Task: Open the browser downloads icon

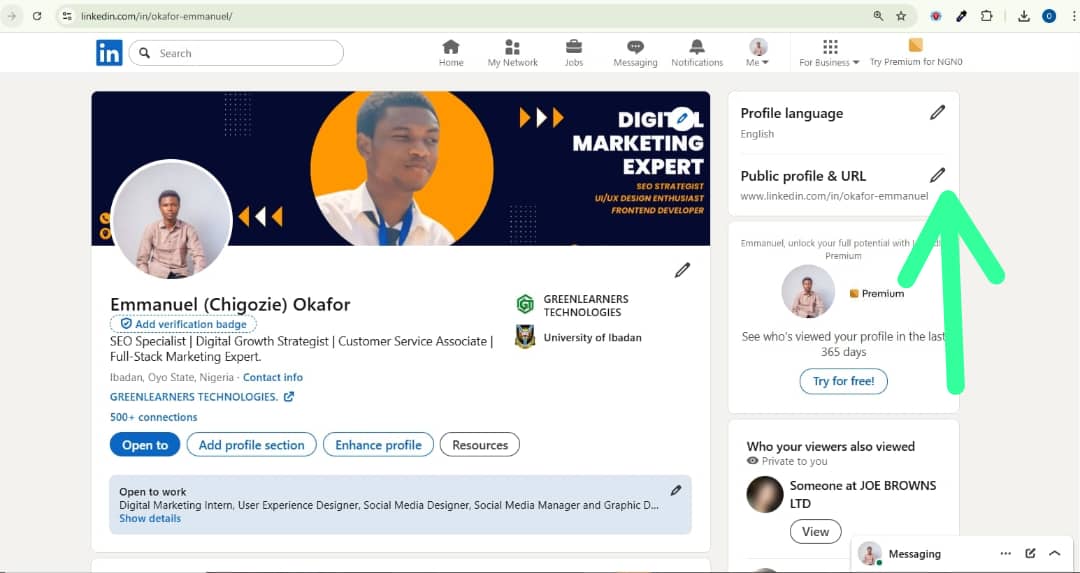Action: click(1024, 16)
